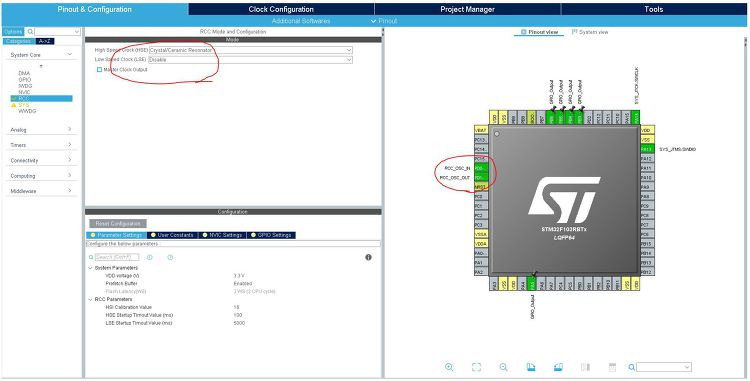This screenshot has width=750, height=381.
Task: Open the NVIC Settings tab
Action: (222, 235)
